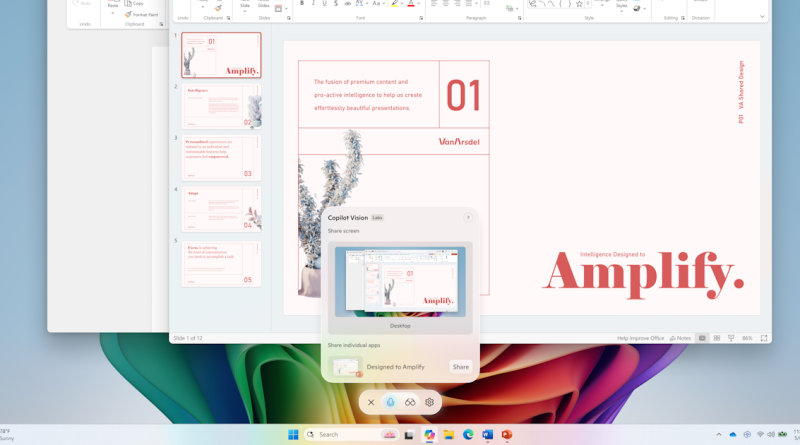Click Share button for Designed to Amplify
This screenshot has height=445, width=800.
click(460, 367)
